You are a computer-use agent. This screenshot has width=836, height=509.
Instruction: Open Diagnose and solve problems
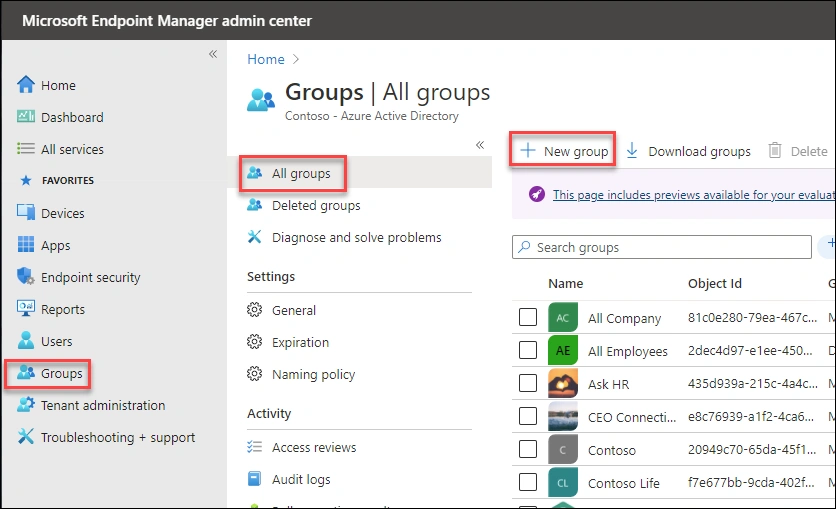click(357, 237)
